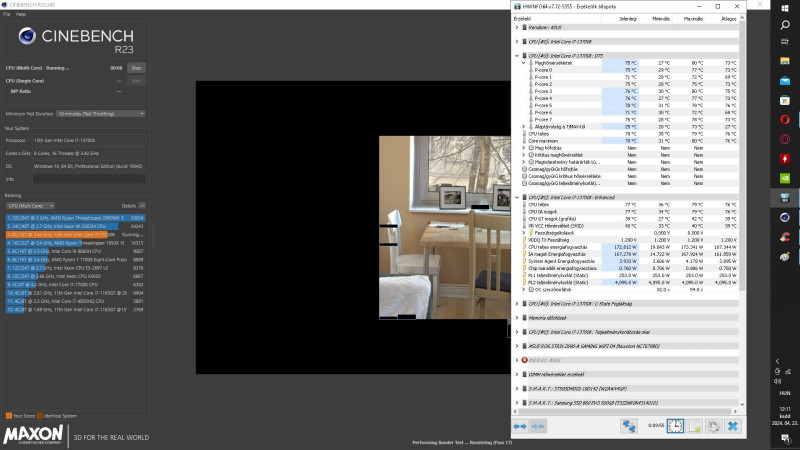Open the remote network connection icon in HWiNFO
Viewport: 800px width, 450px height.
pyautogui.click(x=629, y=426)
